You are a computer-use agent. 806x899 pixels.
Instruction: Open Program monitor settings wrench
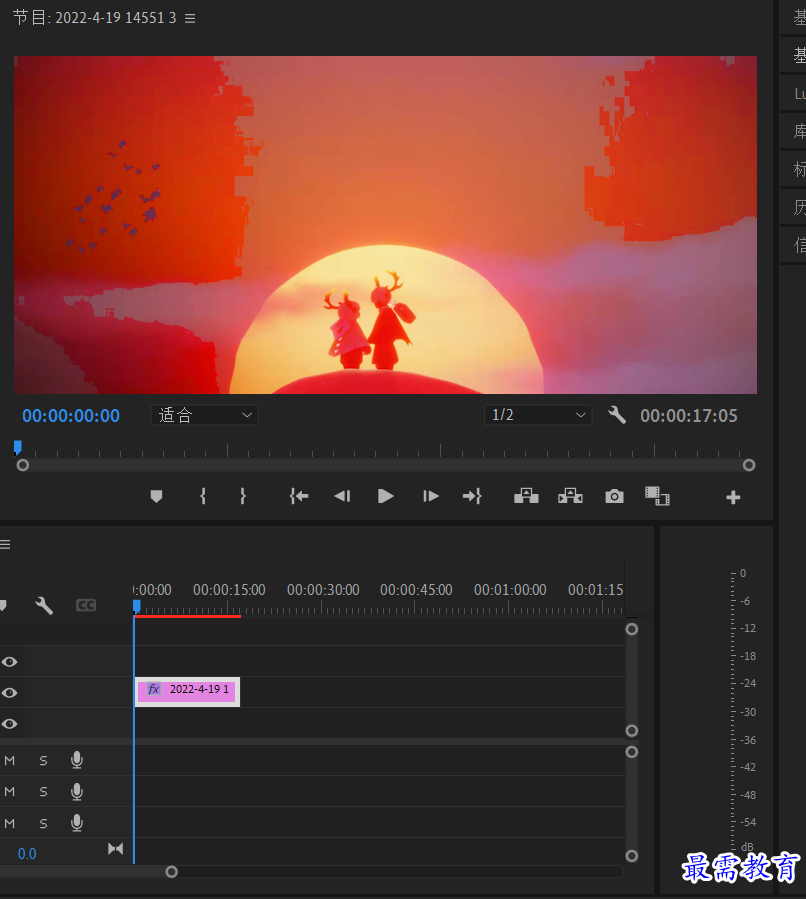617,415
